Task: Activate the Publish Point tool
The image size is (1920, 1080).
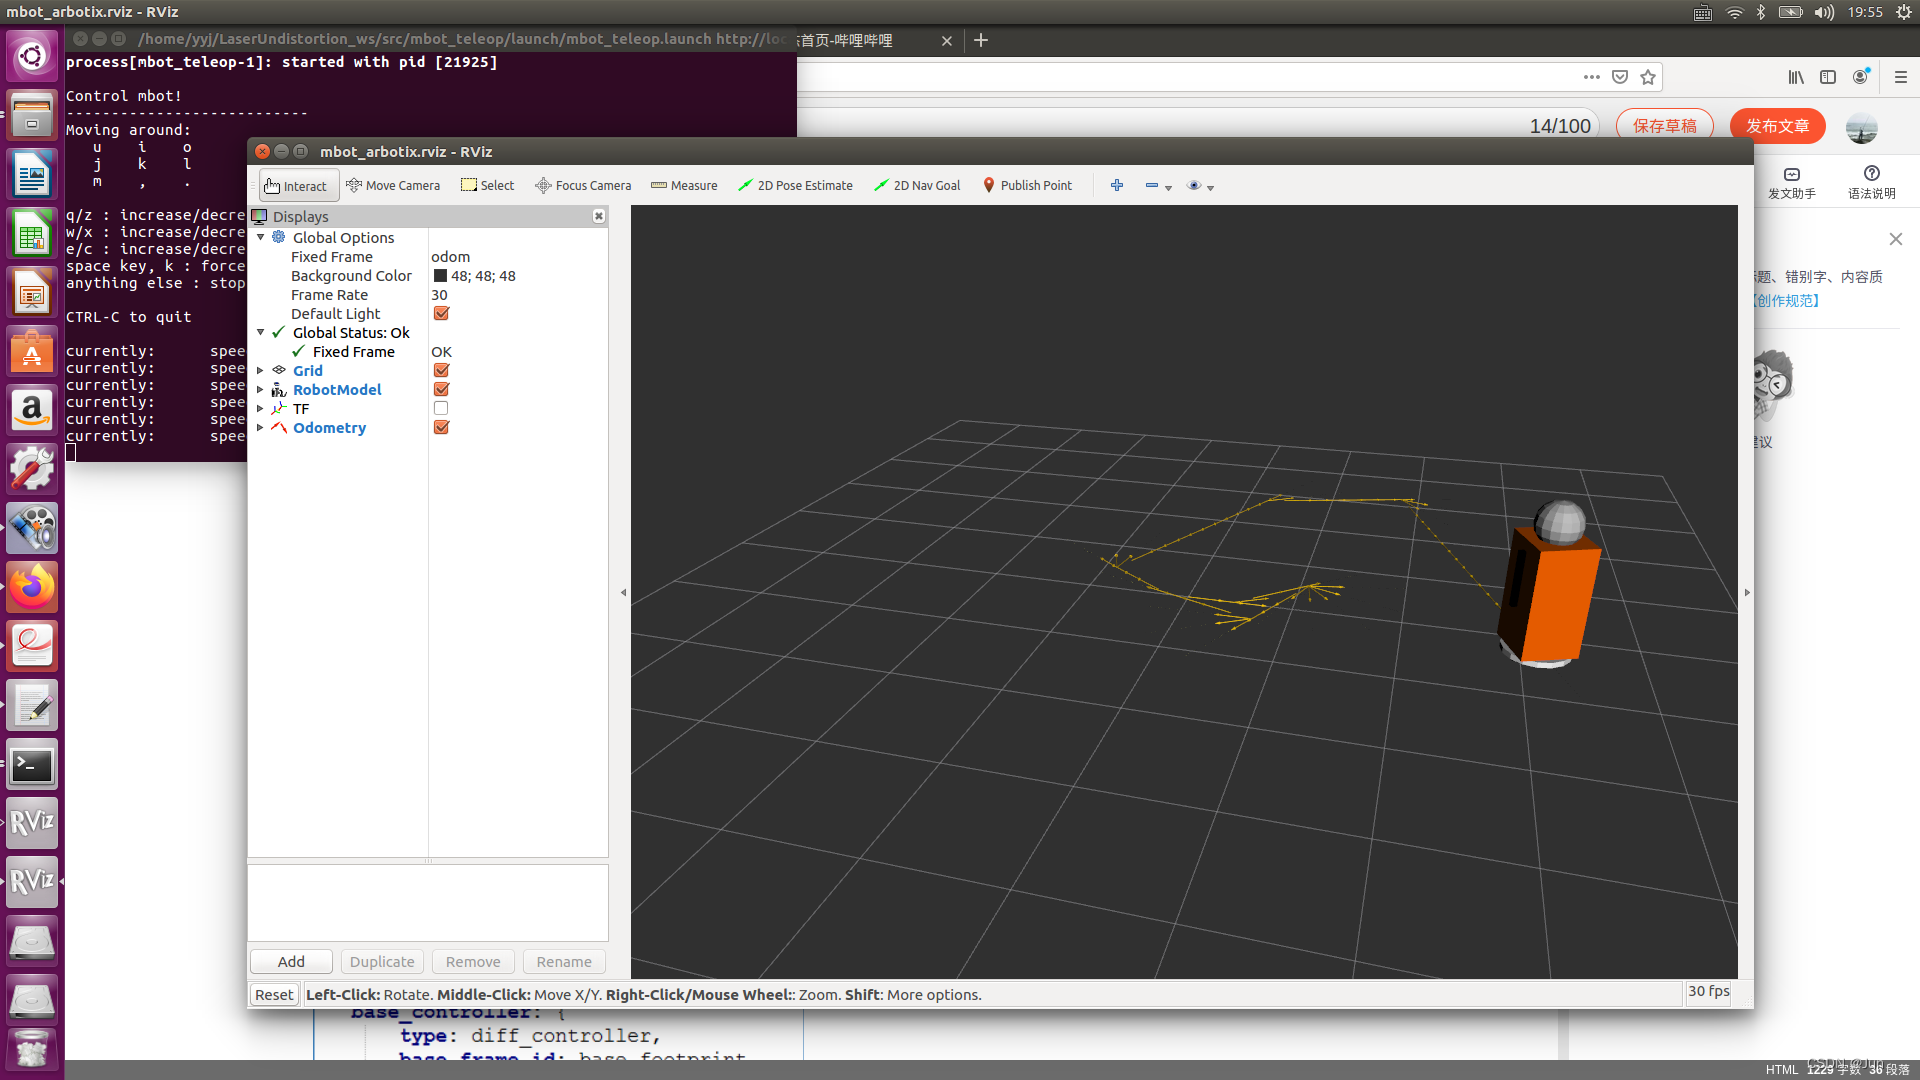Action: tap(1027, 185)
